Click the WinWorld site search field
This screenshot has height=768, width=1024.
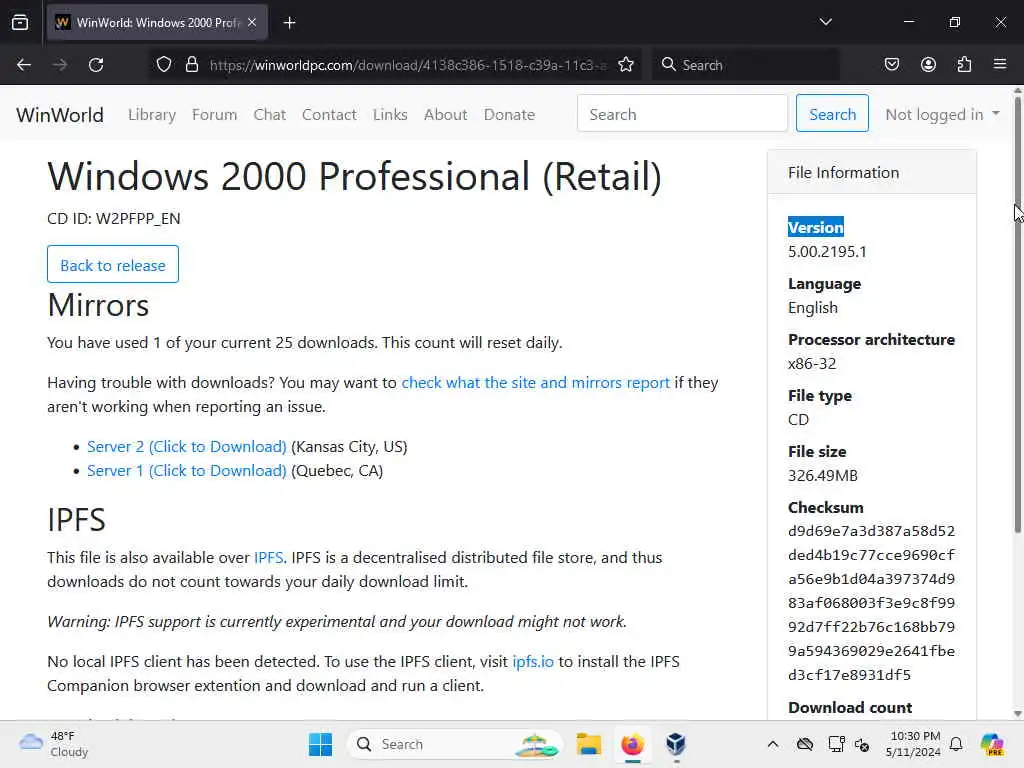pyautogui.click(x=682, y=114)
